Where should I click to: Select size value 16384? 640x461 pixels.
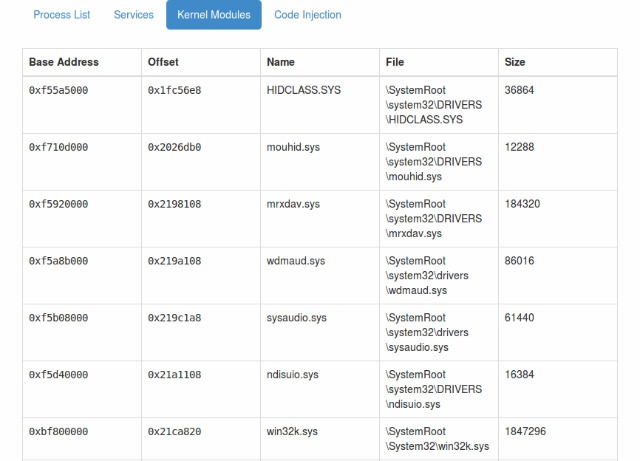pos(519,374)
